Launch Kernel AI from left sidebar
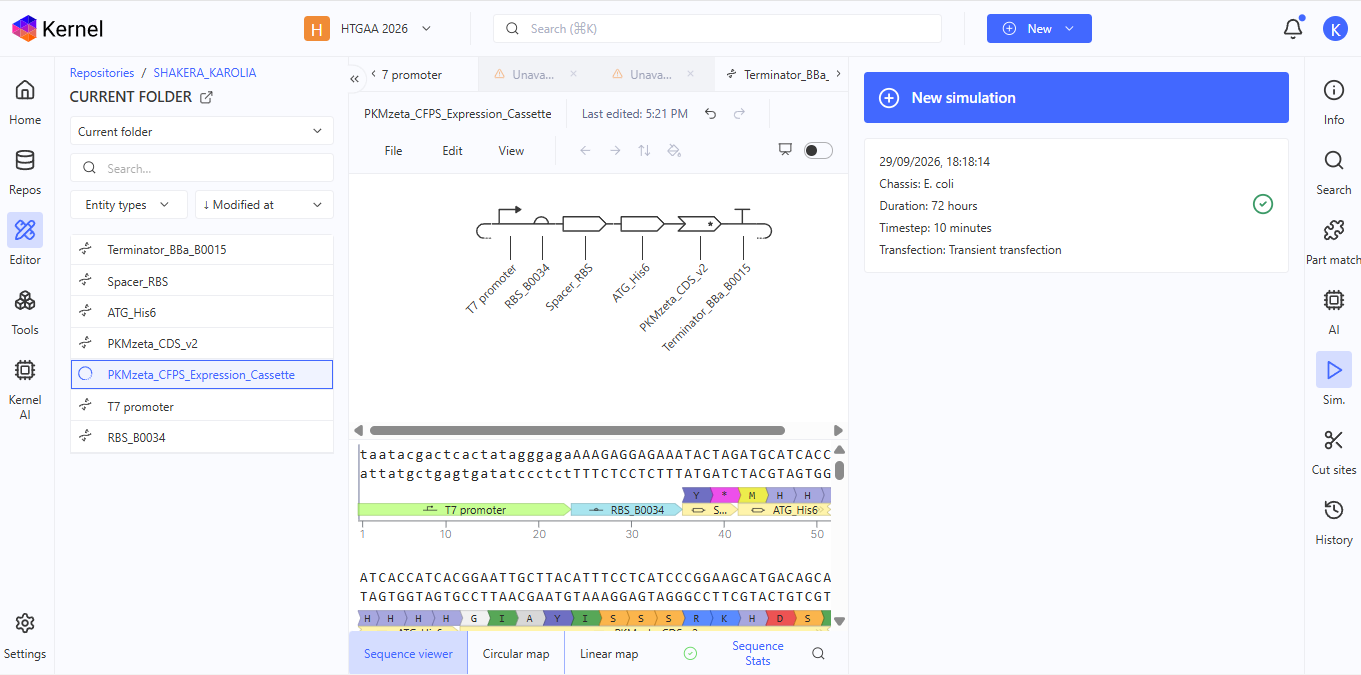Viewport: 1361px width, 675px height. (x=25, y=389)
